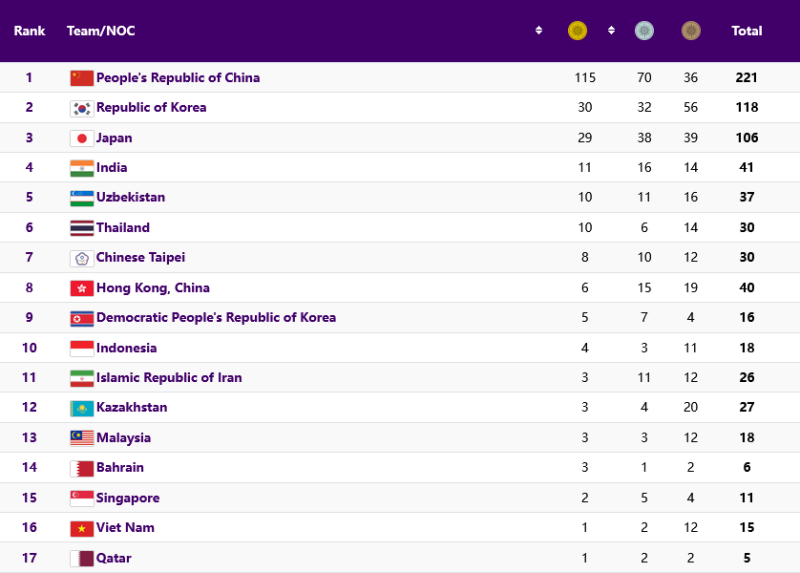Click China's silver count 70
This screenshot has width=800, height=573.
(x=644, y=78)
